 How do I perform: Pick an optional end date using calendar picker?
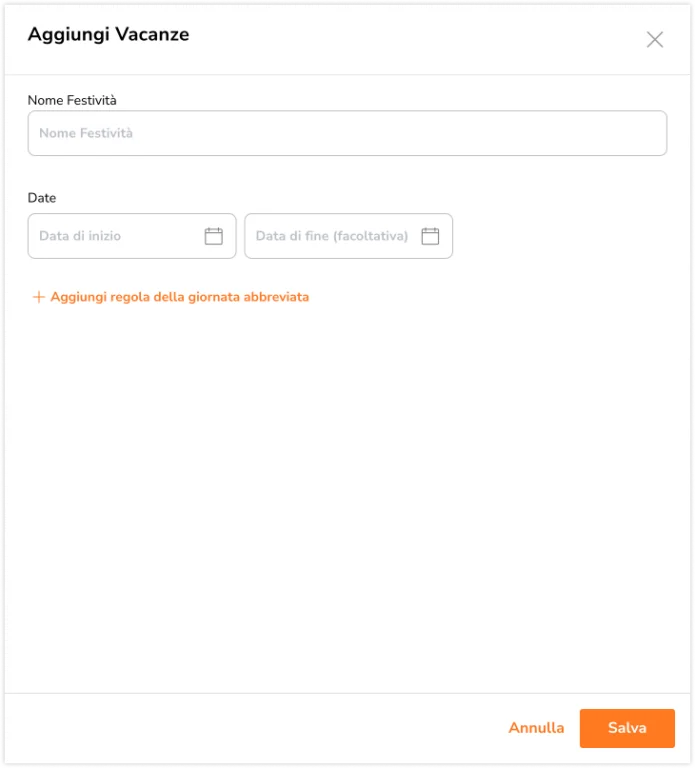[430, 236]
